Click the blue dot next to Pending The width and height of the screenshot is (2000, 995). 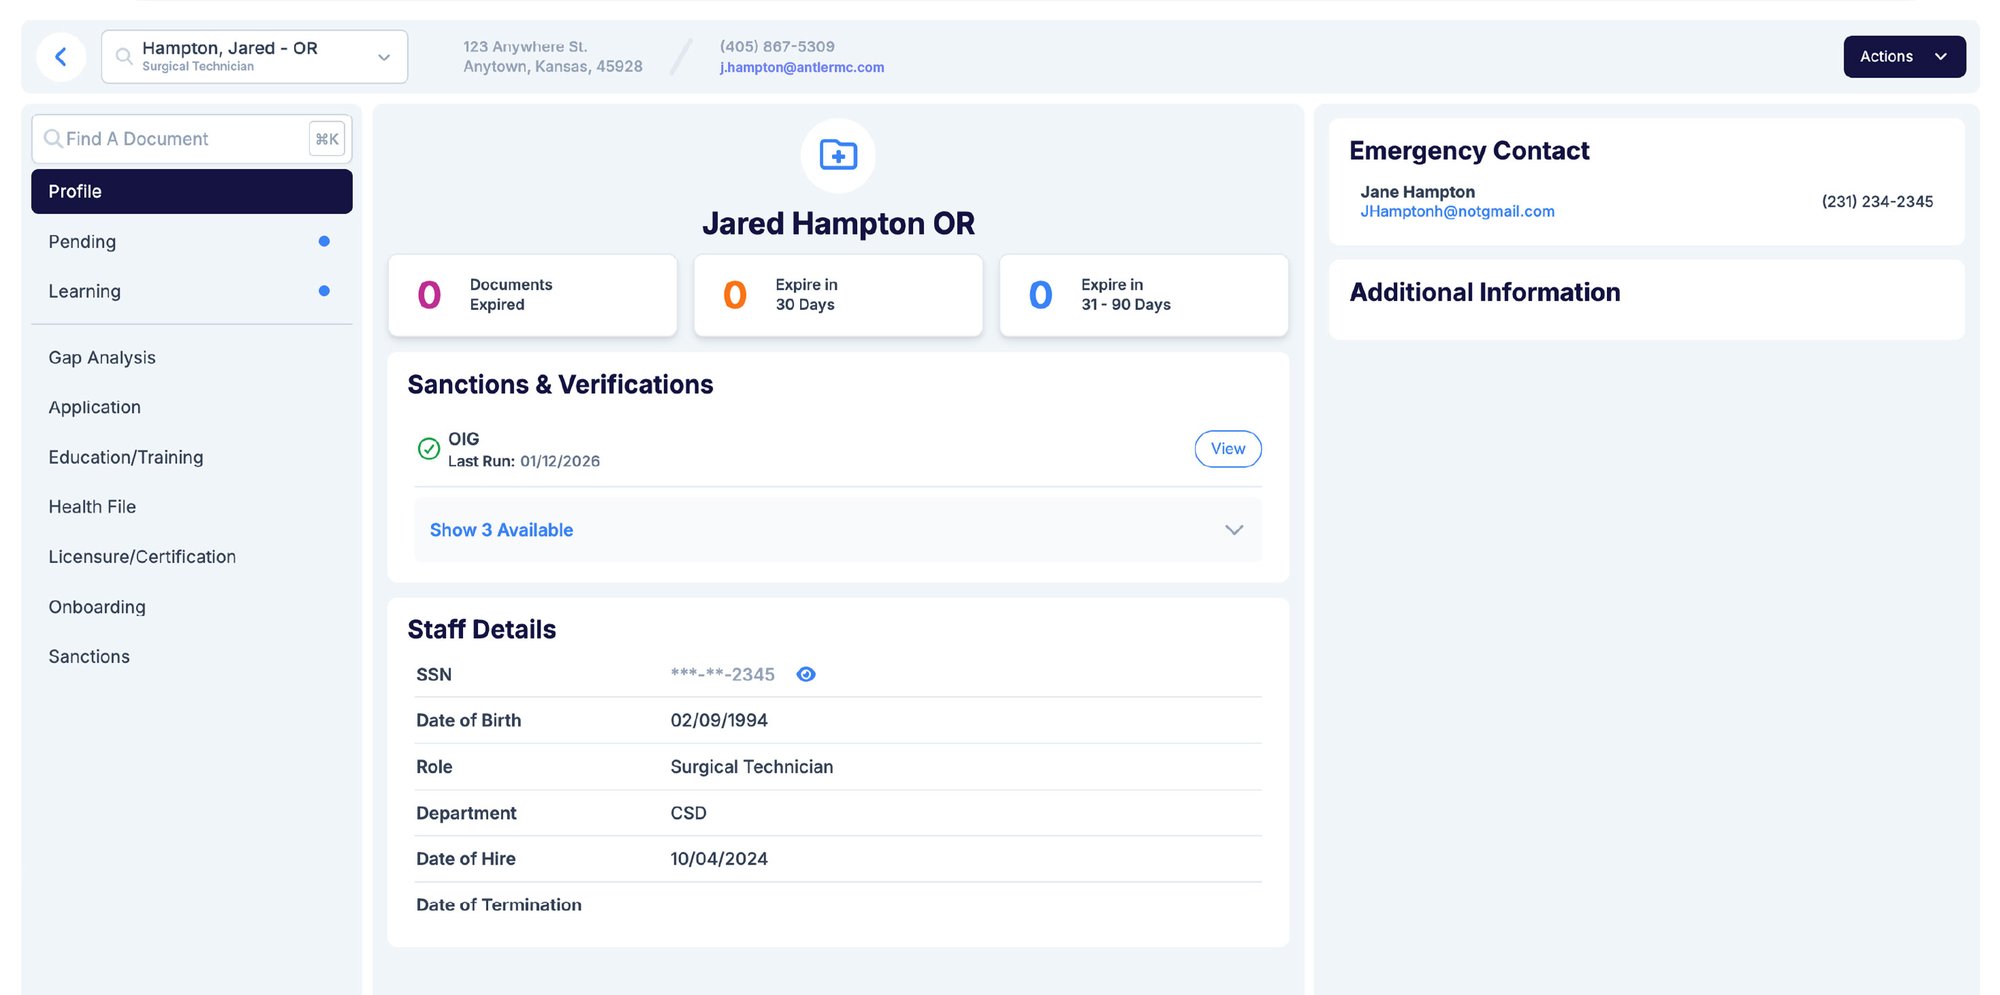point(324,241)
